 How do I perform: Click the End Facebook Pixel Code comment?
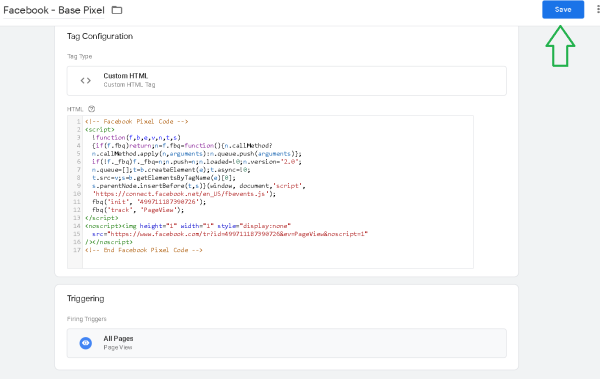click(144, 250)
